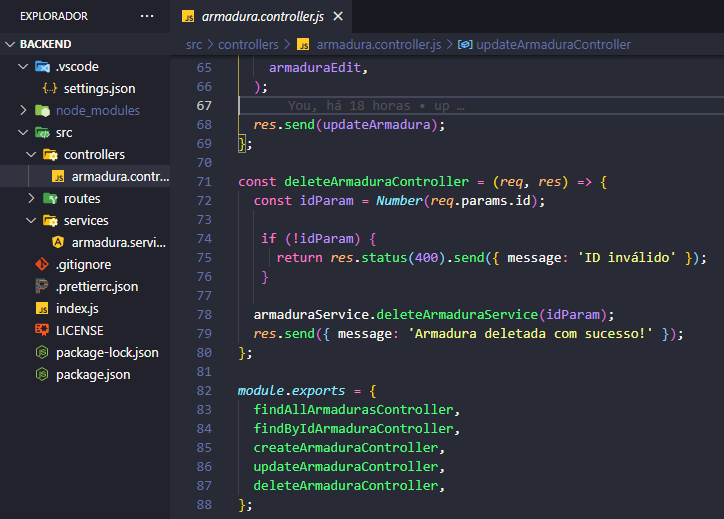This screenshot has height=519, width=724.
Task: Click the package.json node icon
Action: 42,374
